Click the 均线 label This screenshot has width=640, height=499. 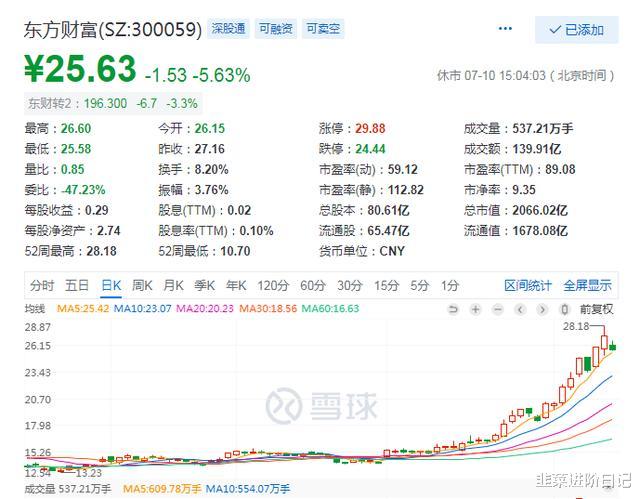click(34, 308)
